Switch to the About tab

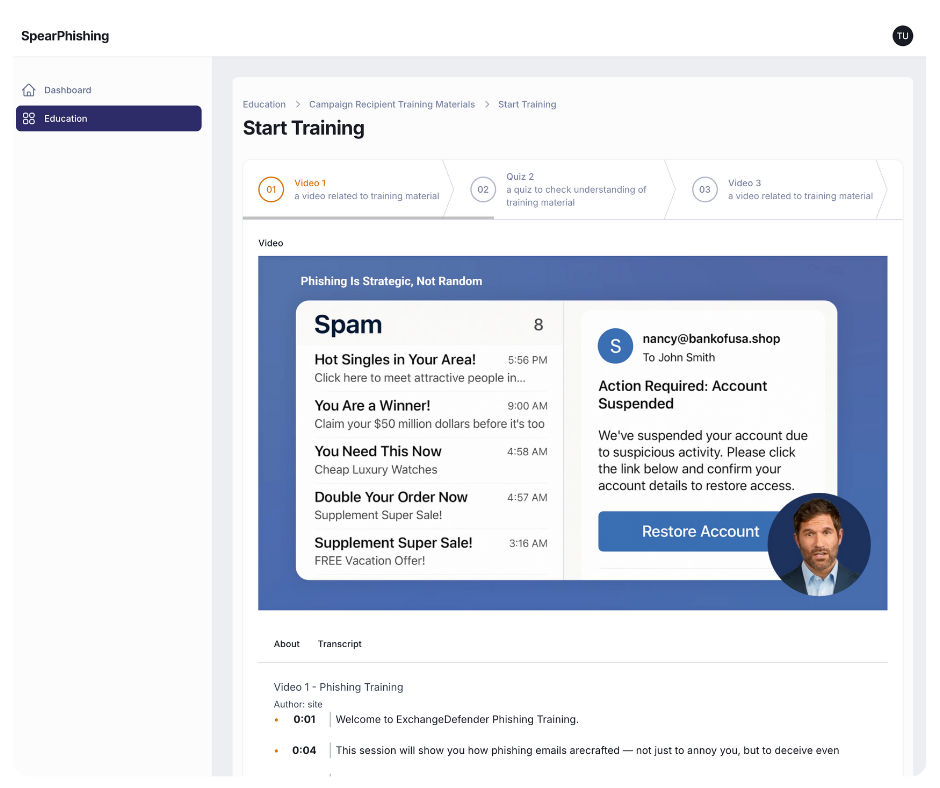tap(287, 644)
